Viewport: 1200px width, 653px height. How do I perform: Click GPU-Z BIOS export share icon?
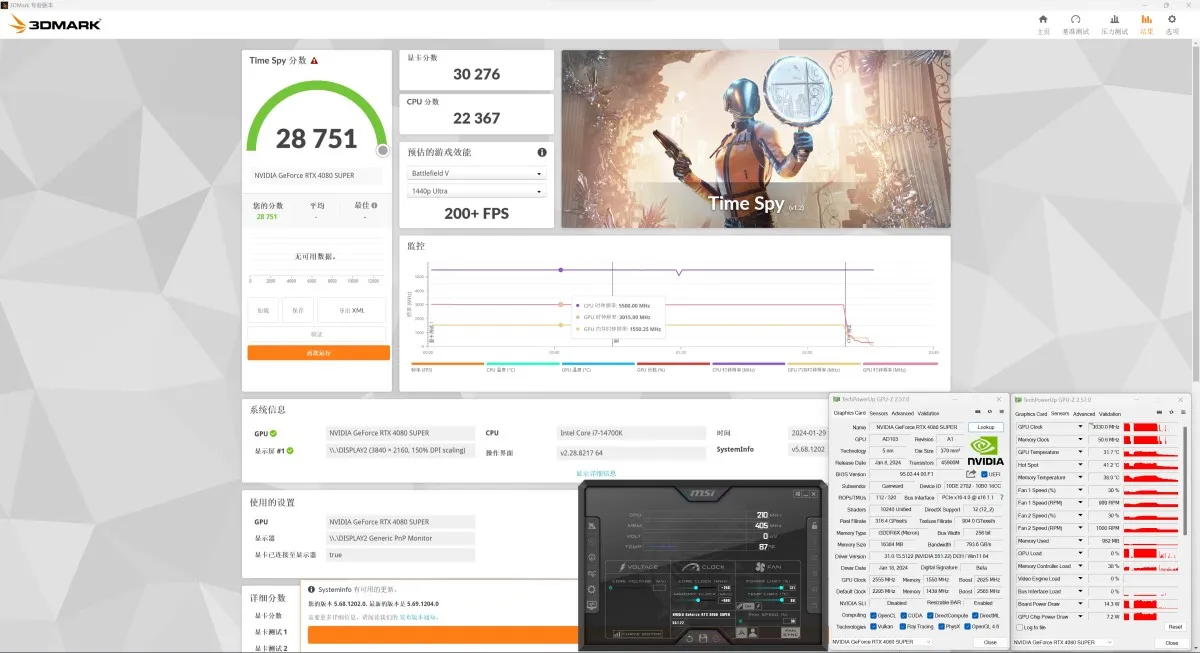coord(971,474)
